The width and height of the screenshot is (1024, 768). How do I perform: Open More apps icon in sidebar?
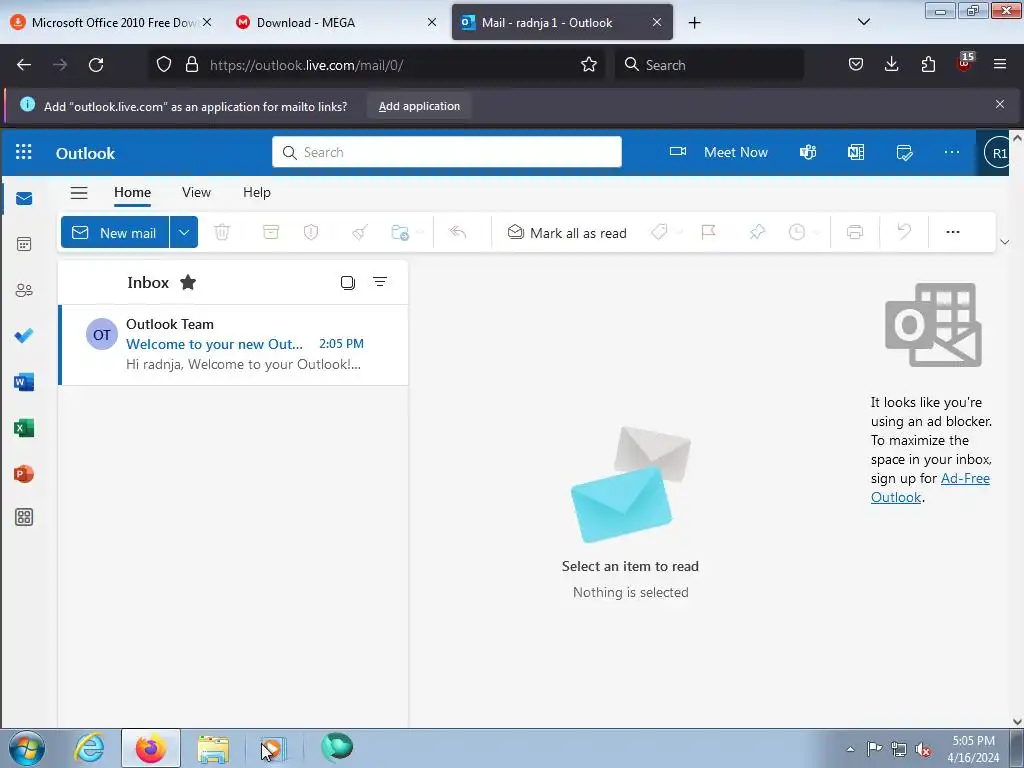click(x=24, y=517)
